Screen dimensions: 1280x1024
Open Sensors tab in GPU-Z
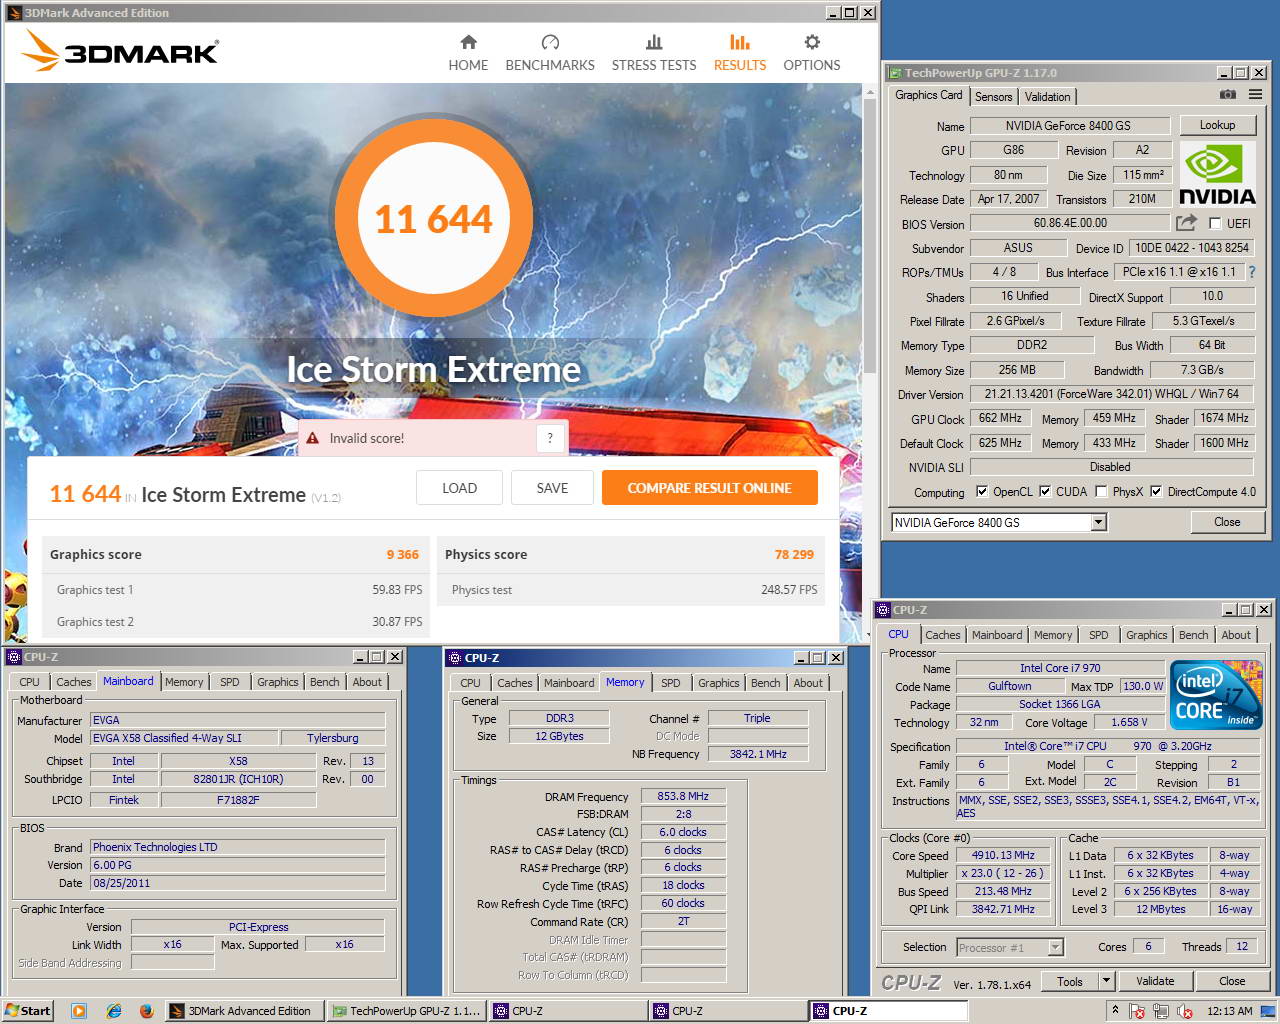(993, 97)
